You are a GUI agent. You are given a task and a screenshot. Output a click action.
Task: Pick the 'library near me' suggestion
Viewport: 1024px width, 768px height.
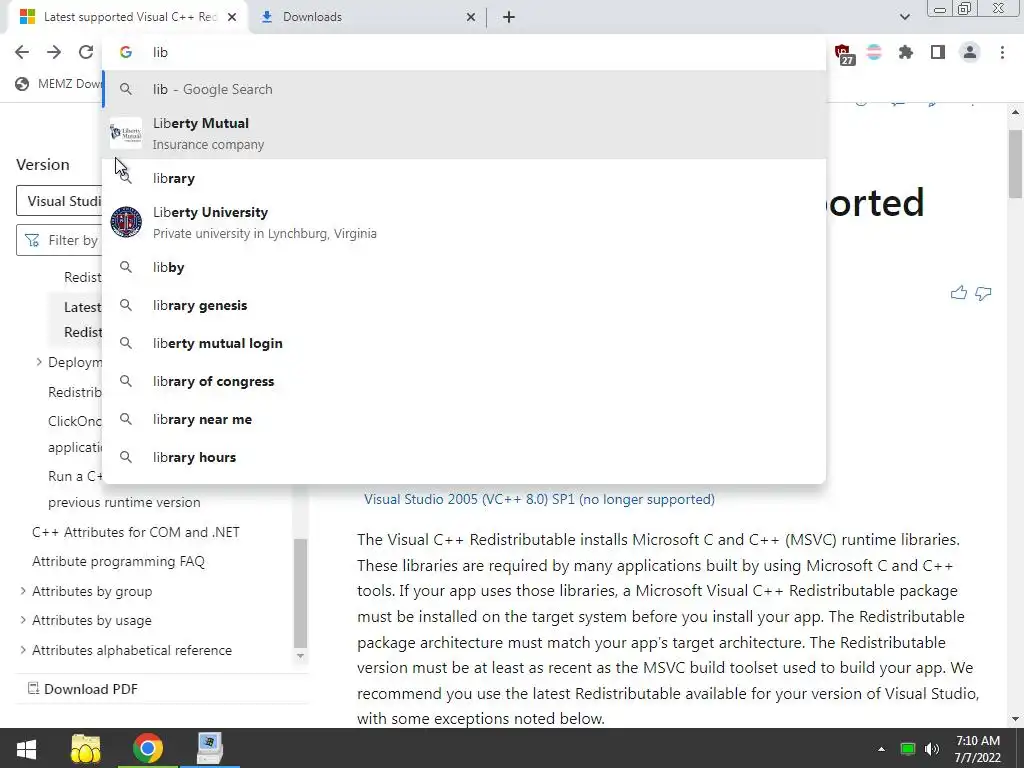[464, 419]
